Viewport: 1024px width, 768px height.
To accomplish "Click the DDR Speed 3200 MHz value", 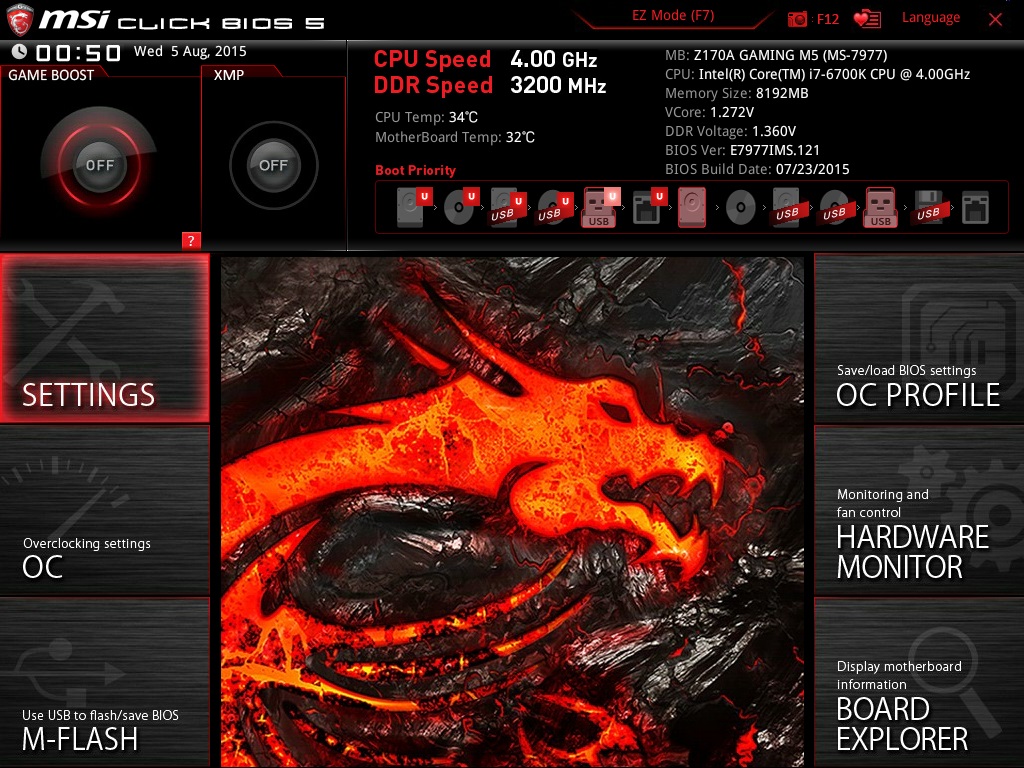I will click(x=558, y=86).
